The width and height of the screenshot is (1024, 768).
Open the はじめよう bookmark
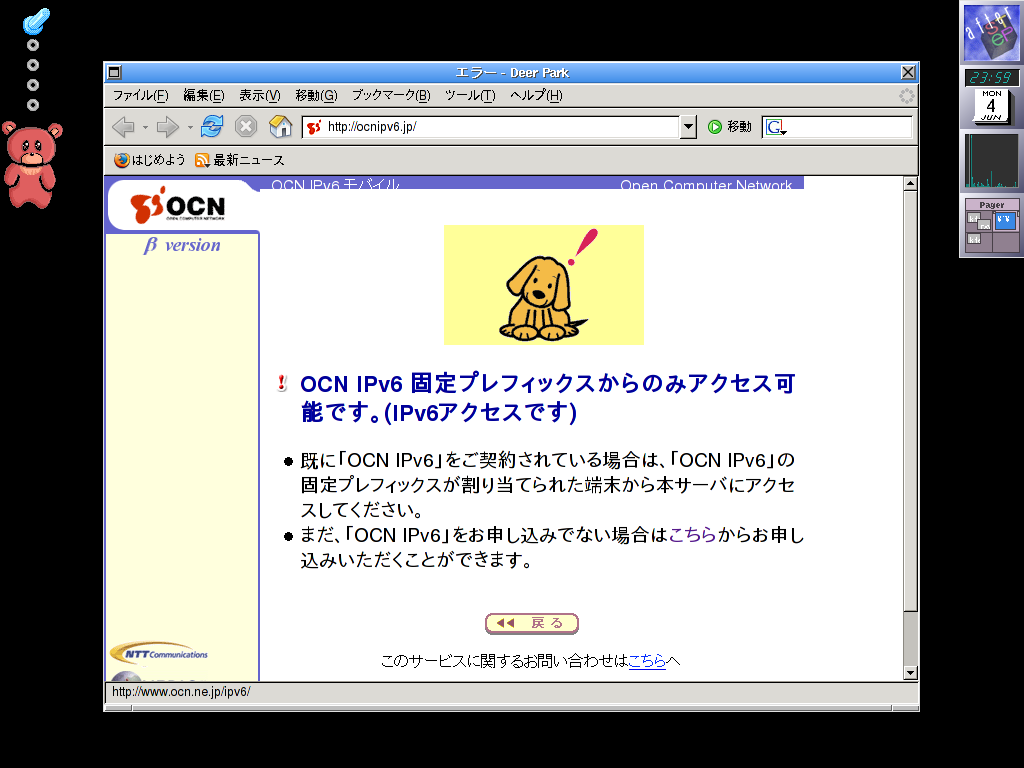click(150, 160)
